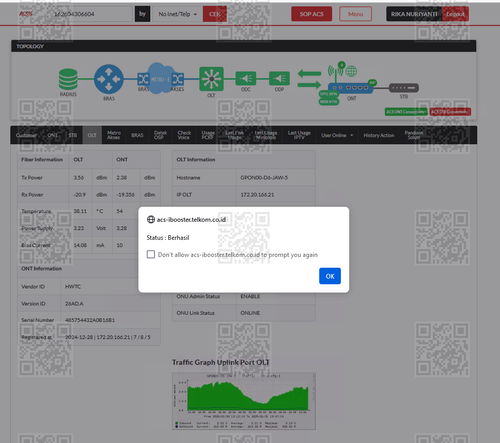Click the OLT temperature value 38.11
500x443 pixels.
(x=80, y=211)
